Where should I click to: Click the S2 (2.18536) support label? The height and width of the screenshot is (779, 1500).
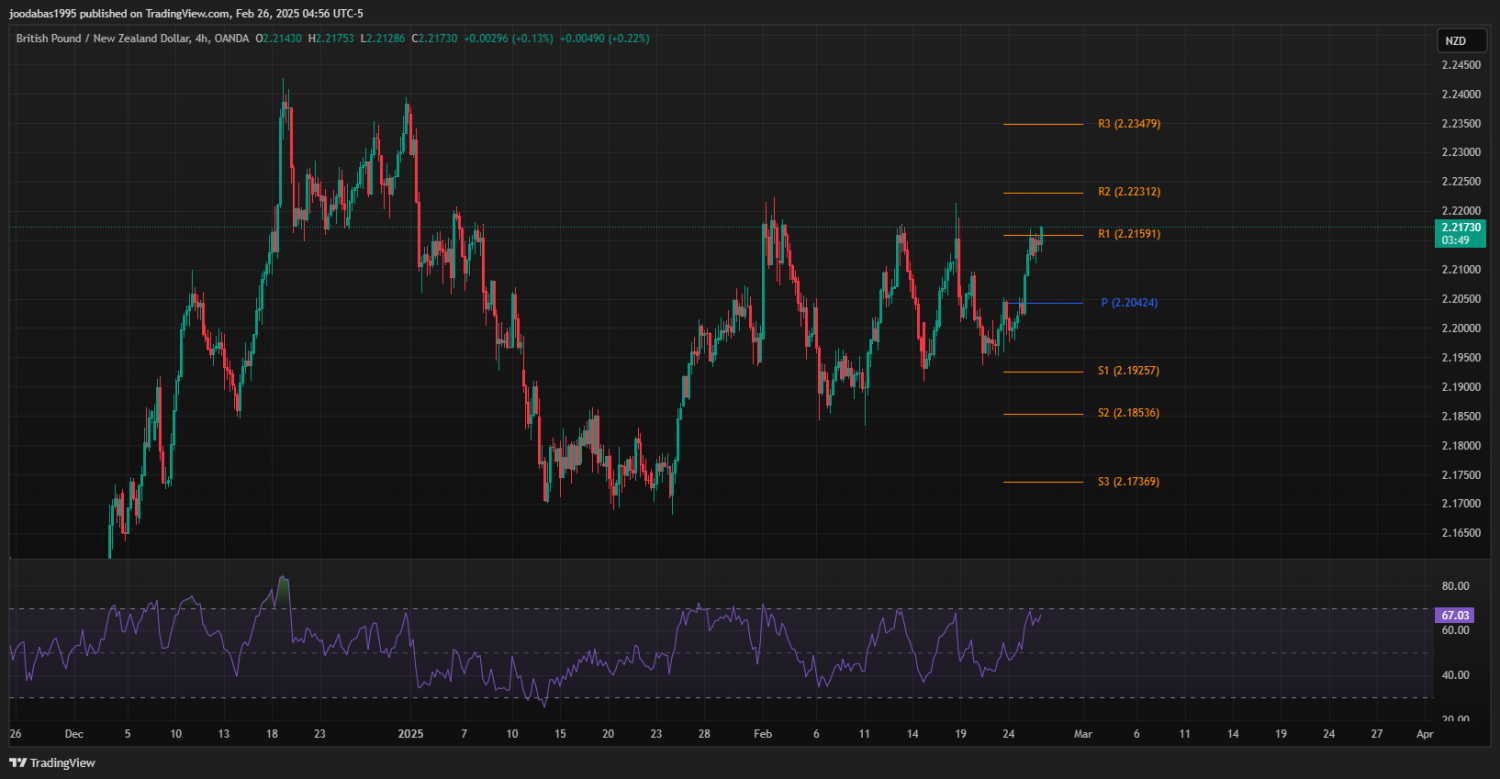click(x=1128, y=413)
